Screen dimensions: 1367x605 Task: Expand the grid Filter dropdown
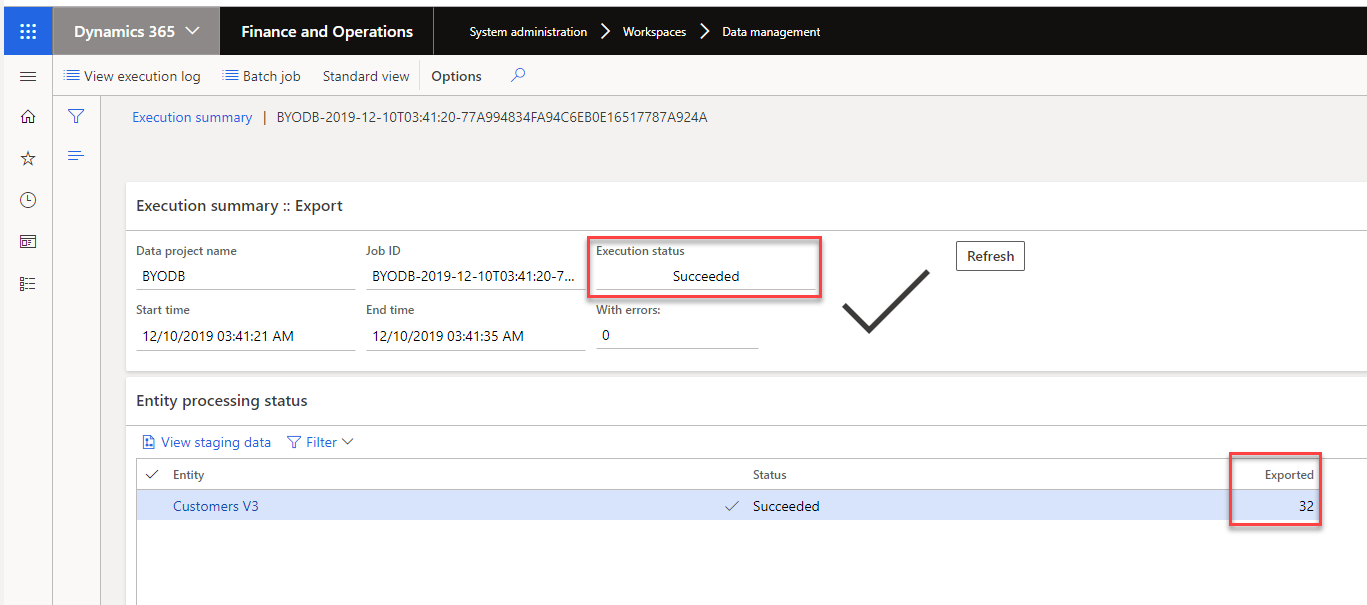[320, 442]
